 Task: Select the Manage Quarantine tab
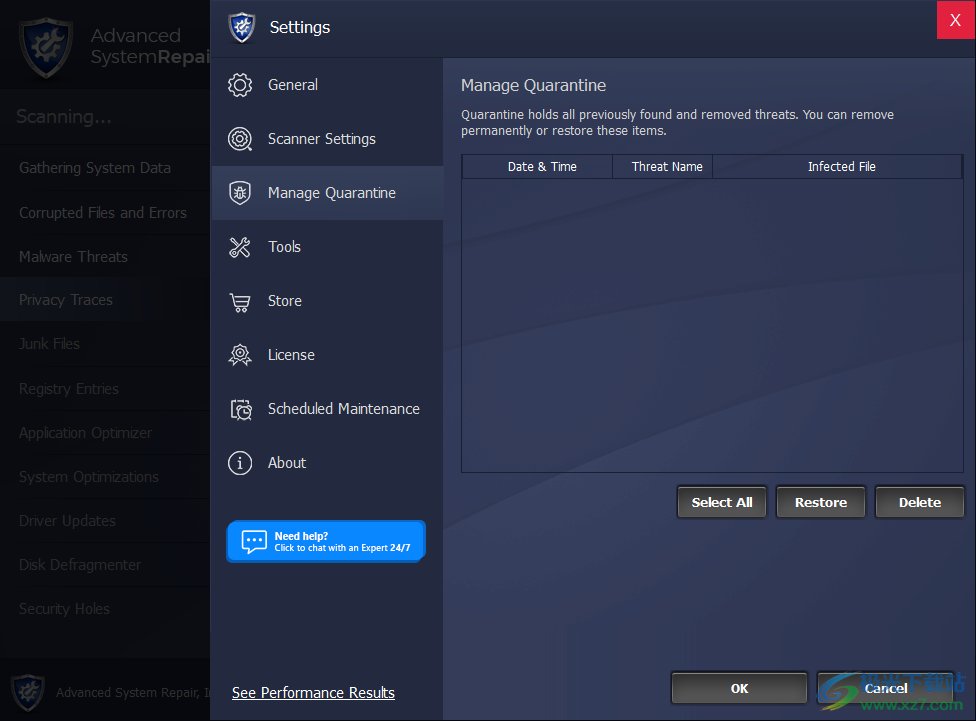[327, 193]
